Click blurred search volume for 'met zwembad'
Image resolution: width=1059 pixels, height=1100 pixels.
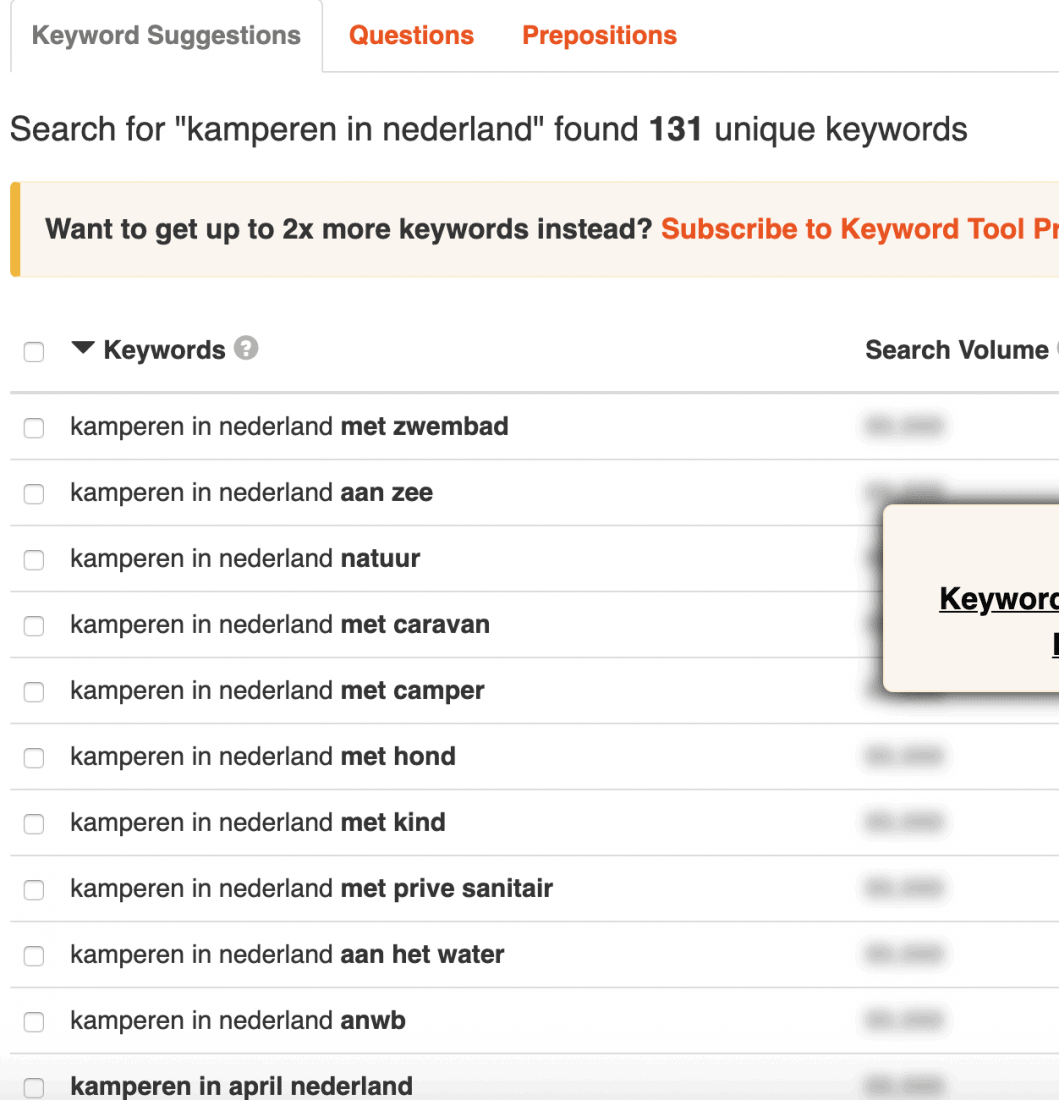coord(903,425)
